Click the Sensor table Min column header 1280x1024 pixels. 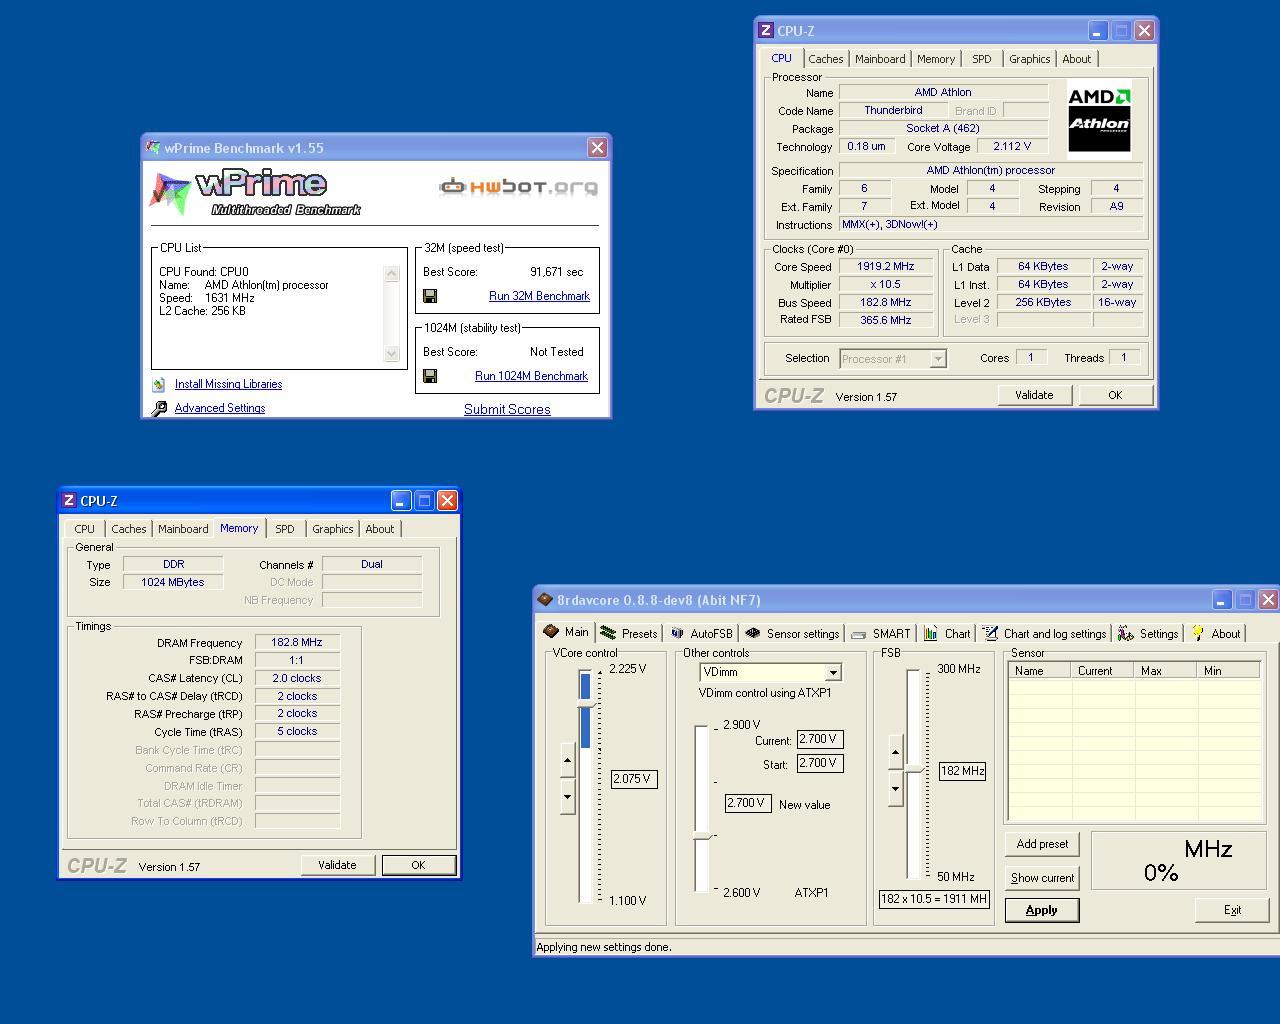pyautogui.click(x=1228, y=671)
